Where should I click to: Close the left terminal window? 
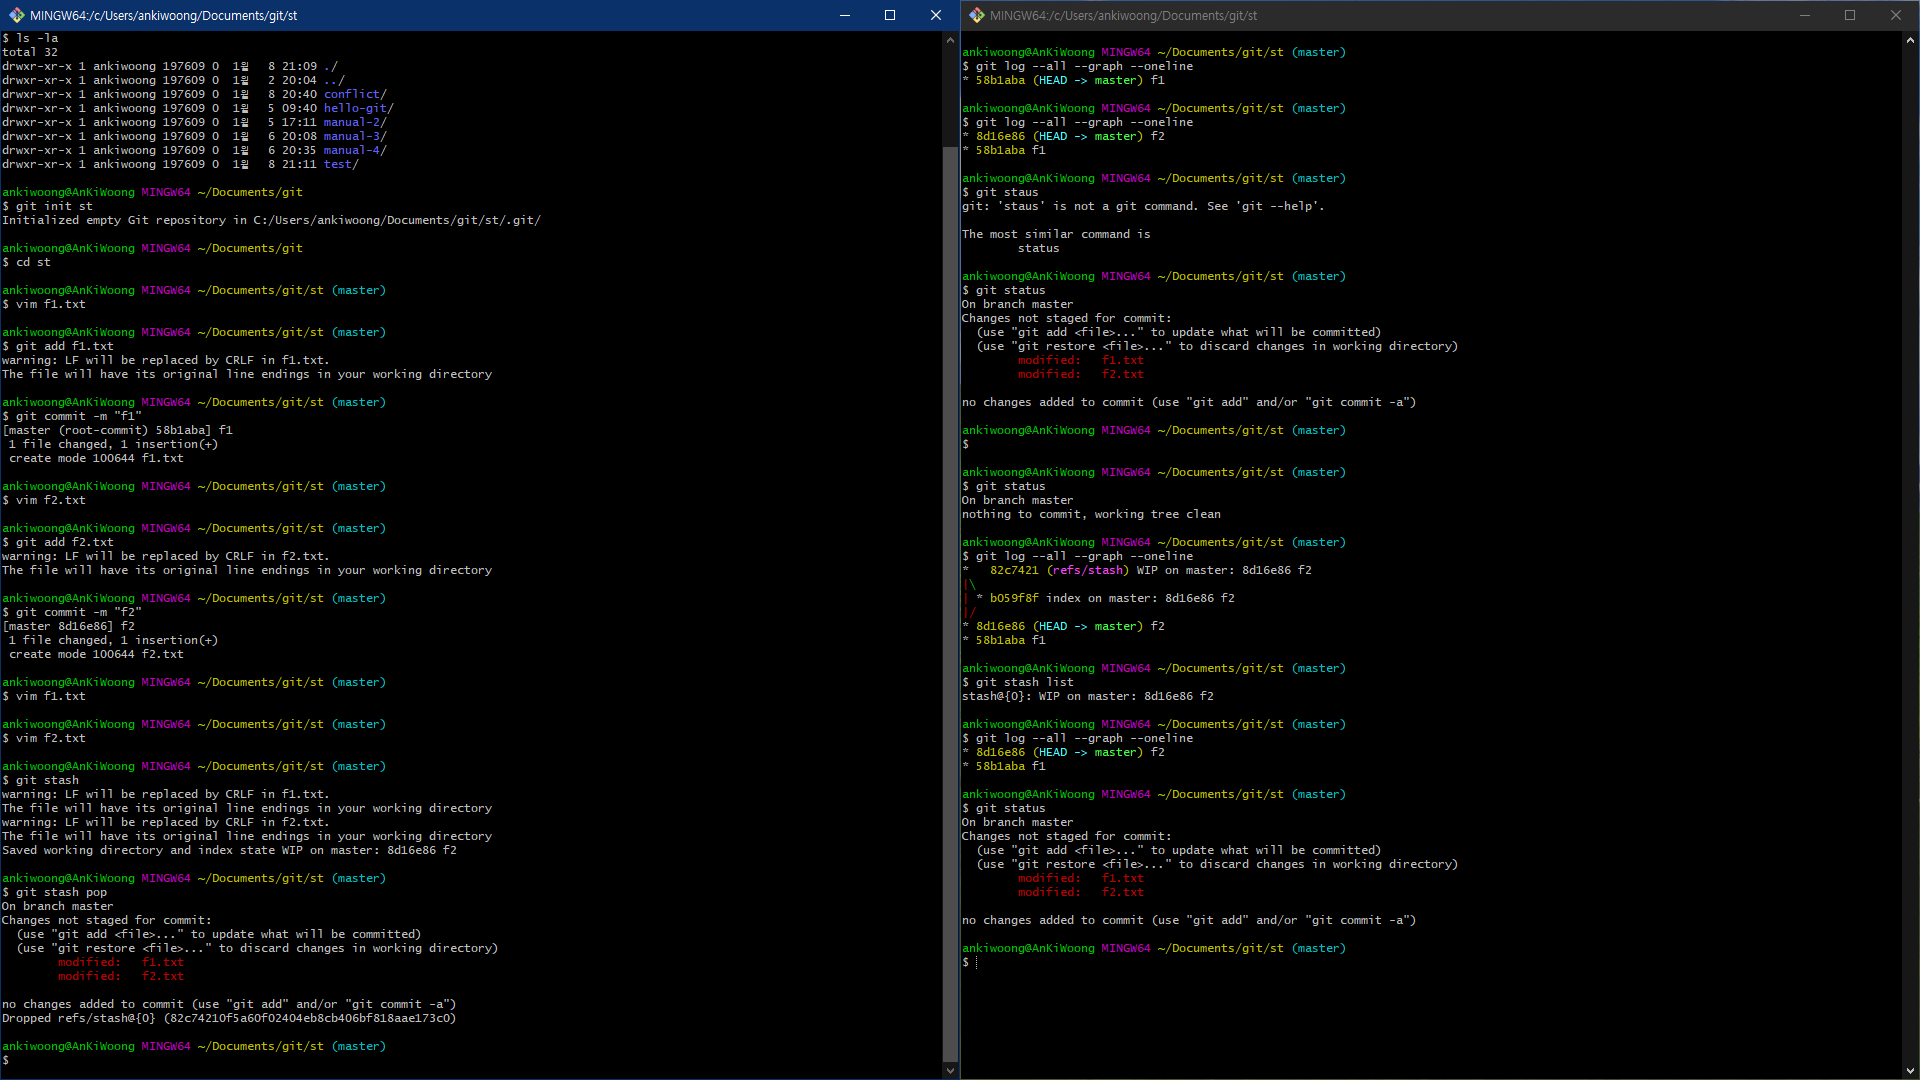point(935,15)
